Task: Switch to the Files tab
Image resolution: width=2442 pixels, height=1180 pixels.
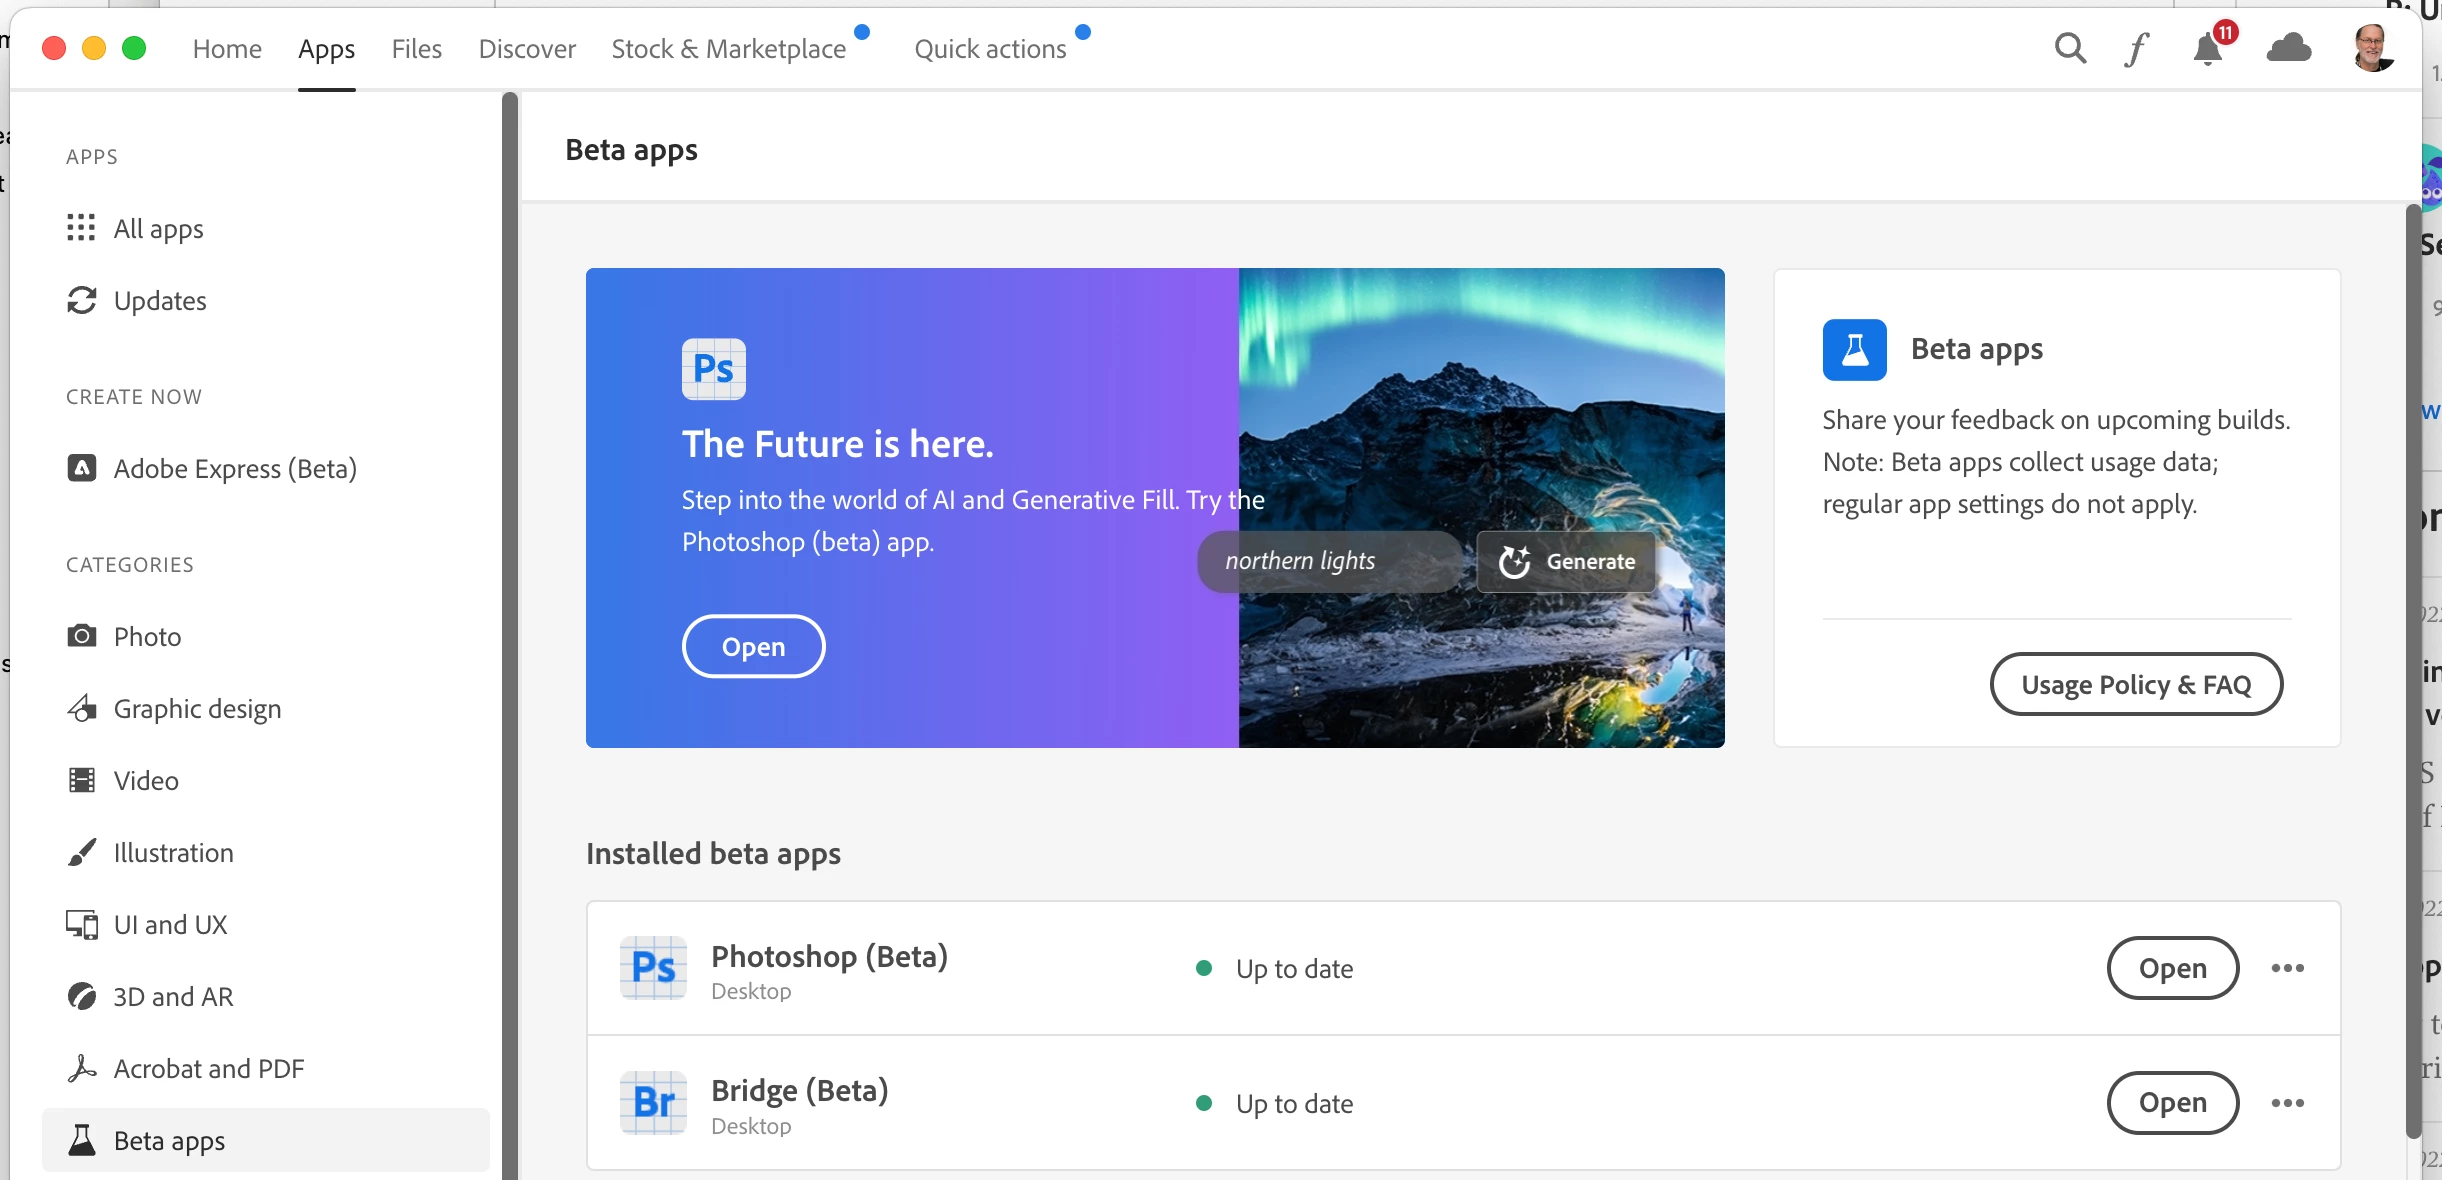Action: pos(416,48)
